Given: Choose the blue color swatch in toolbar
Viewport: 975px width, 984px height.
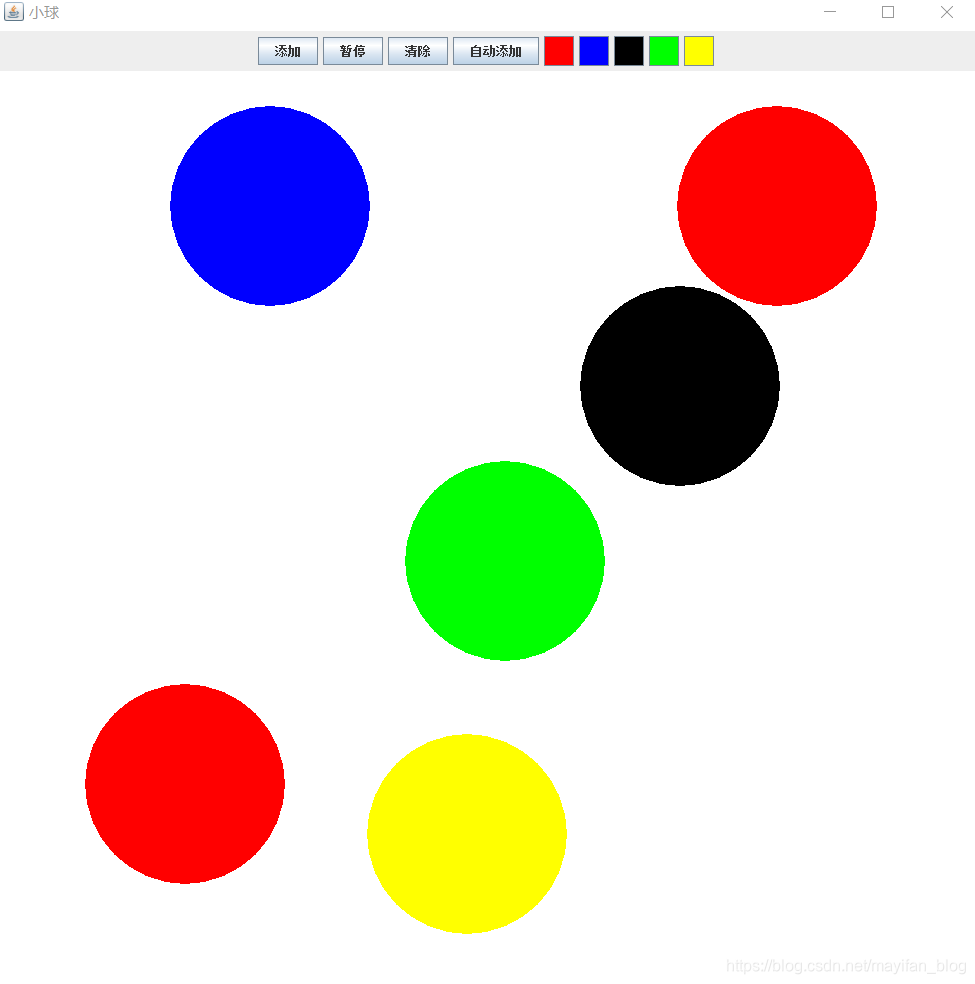Looking at the screenshot, I should [x=594, y=51].
